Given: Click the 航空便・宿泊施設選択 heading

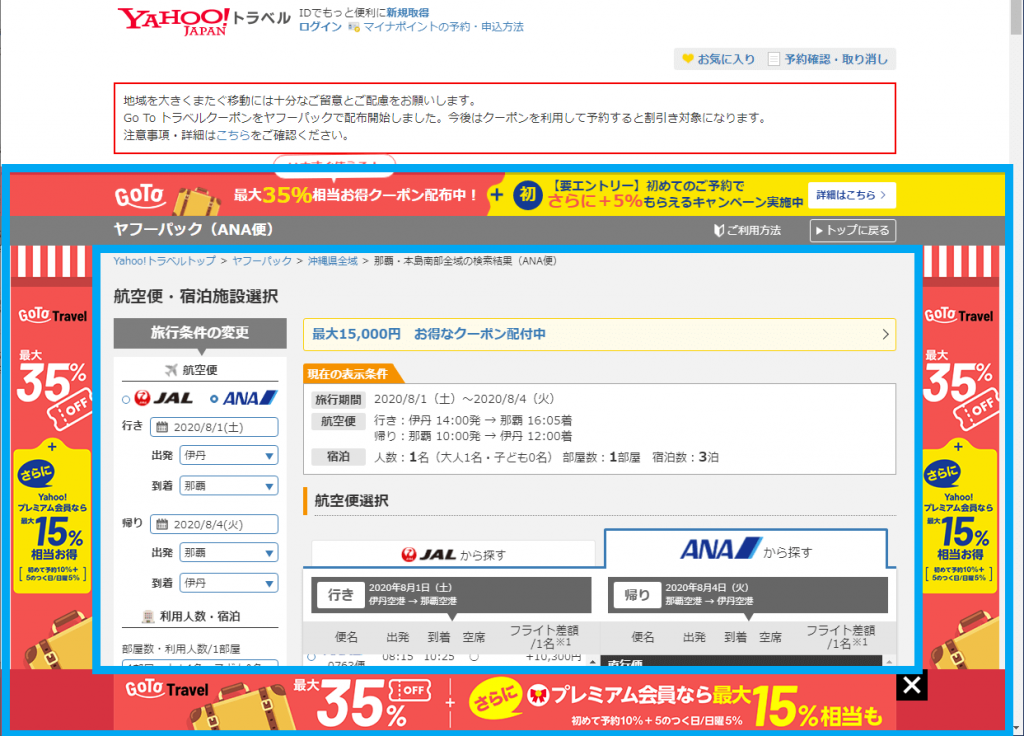Looking at the screenshot, I should 196,296.
